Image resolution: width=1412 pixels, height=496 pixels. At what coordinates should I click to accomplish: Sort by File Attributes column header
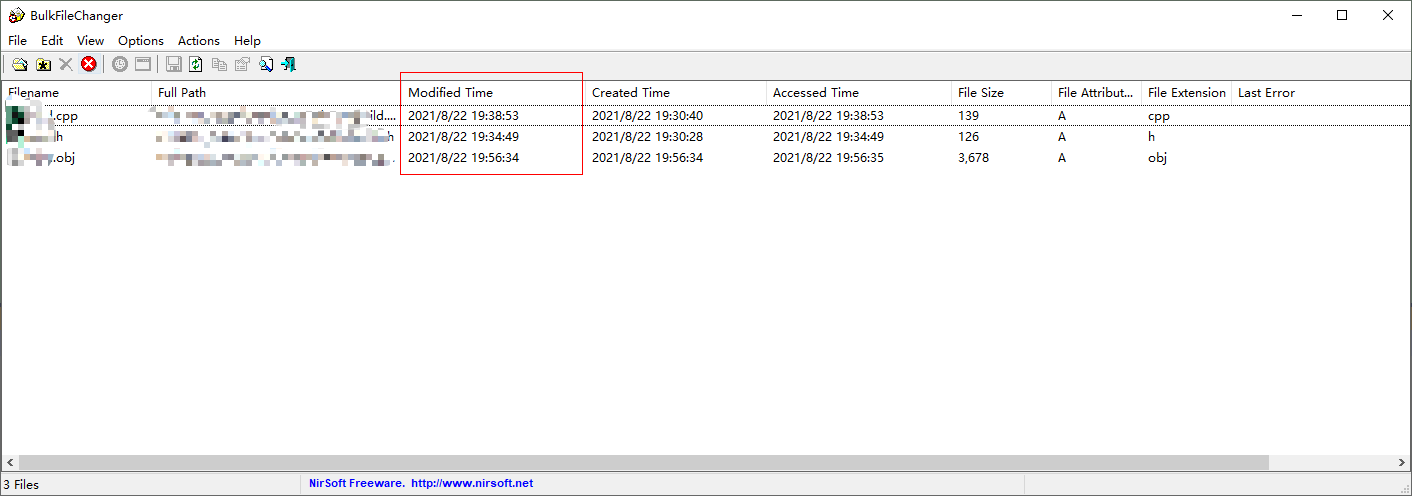point(1097,92)
